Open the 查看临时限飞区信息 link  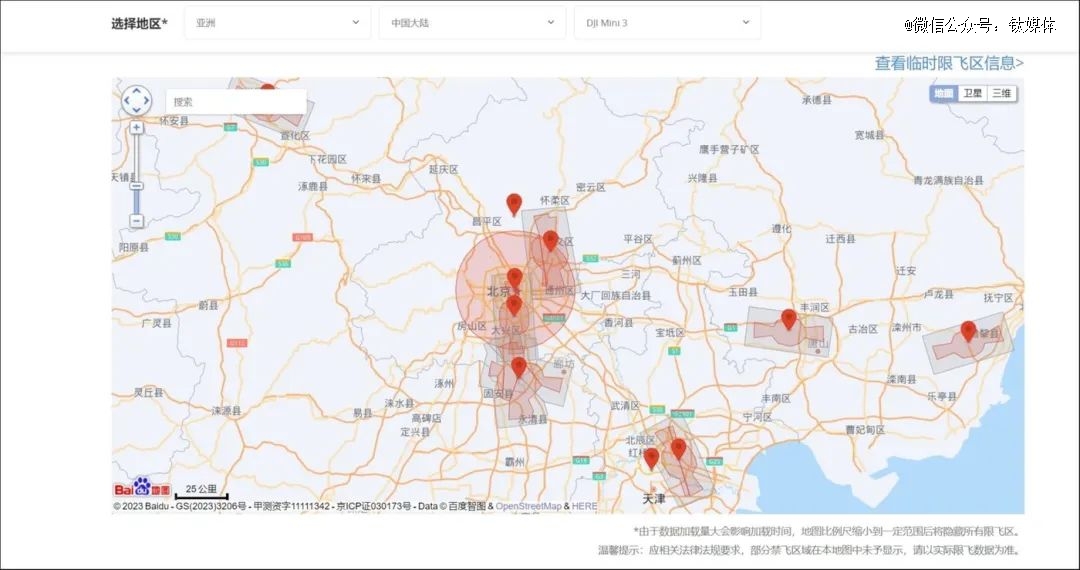[949, 63]
